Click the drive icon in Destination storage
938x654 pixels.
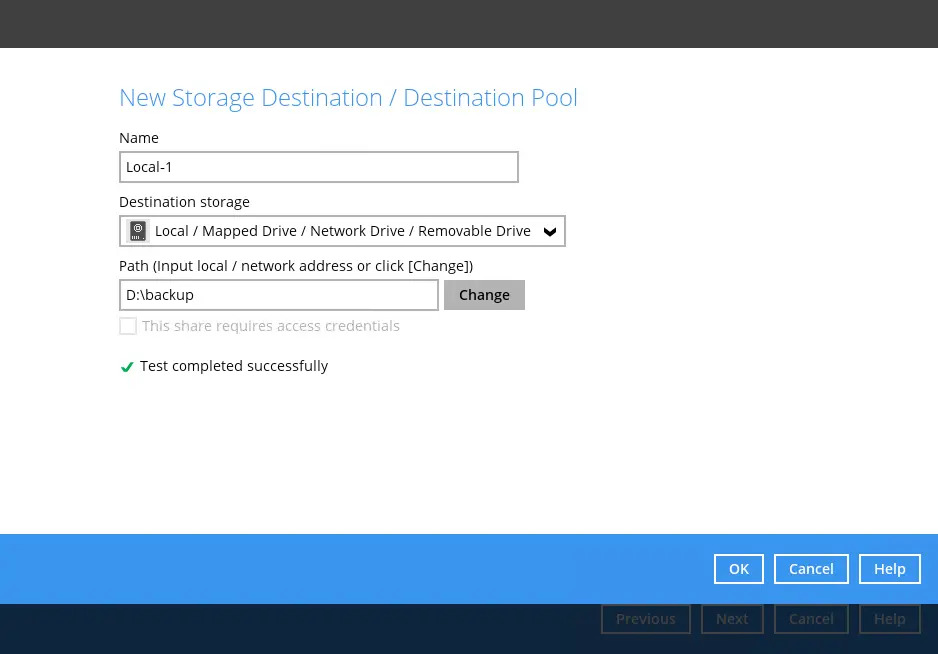[x=138, y=231]
